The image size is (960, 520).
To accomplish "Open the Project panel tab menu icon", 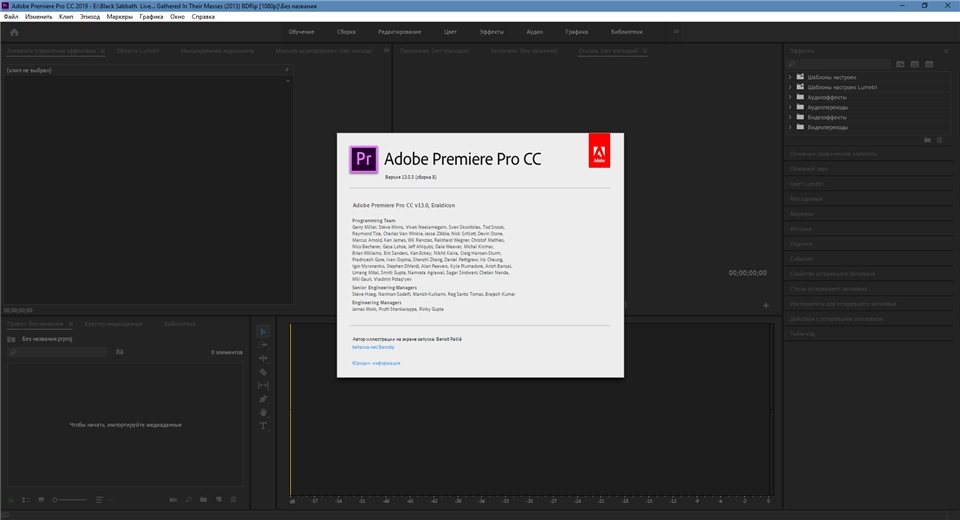I will pos(70,324).
